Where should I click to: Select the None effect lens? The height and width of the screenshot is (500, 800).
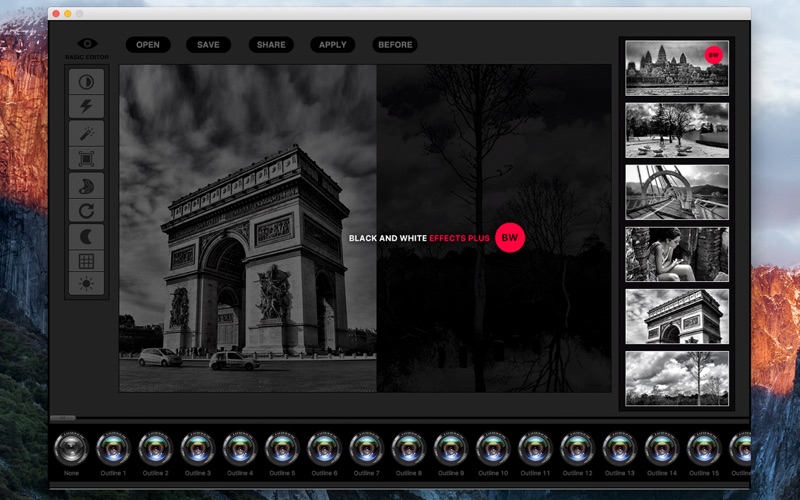pos(71,448)
